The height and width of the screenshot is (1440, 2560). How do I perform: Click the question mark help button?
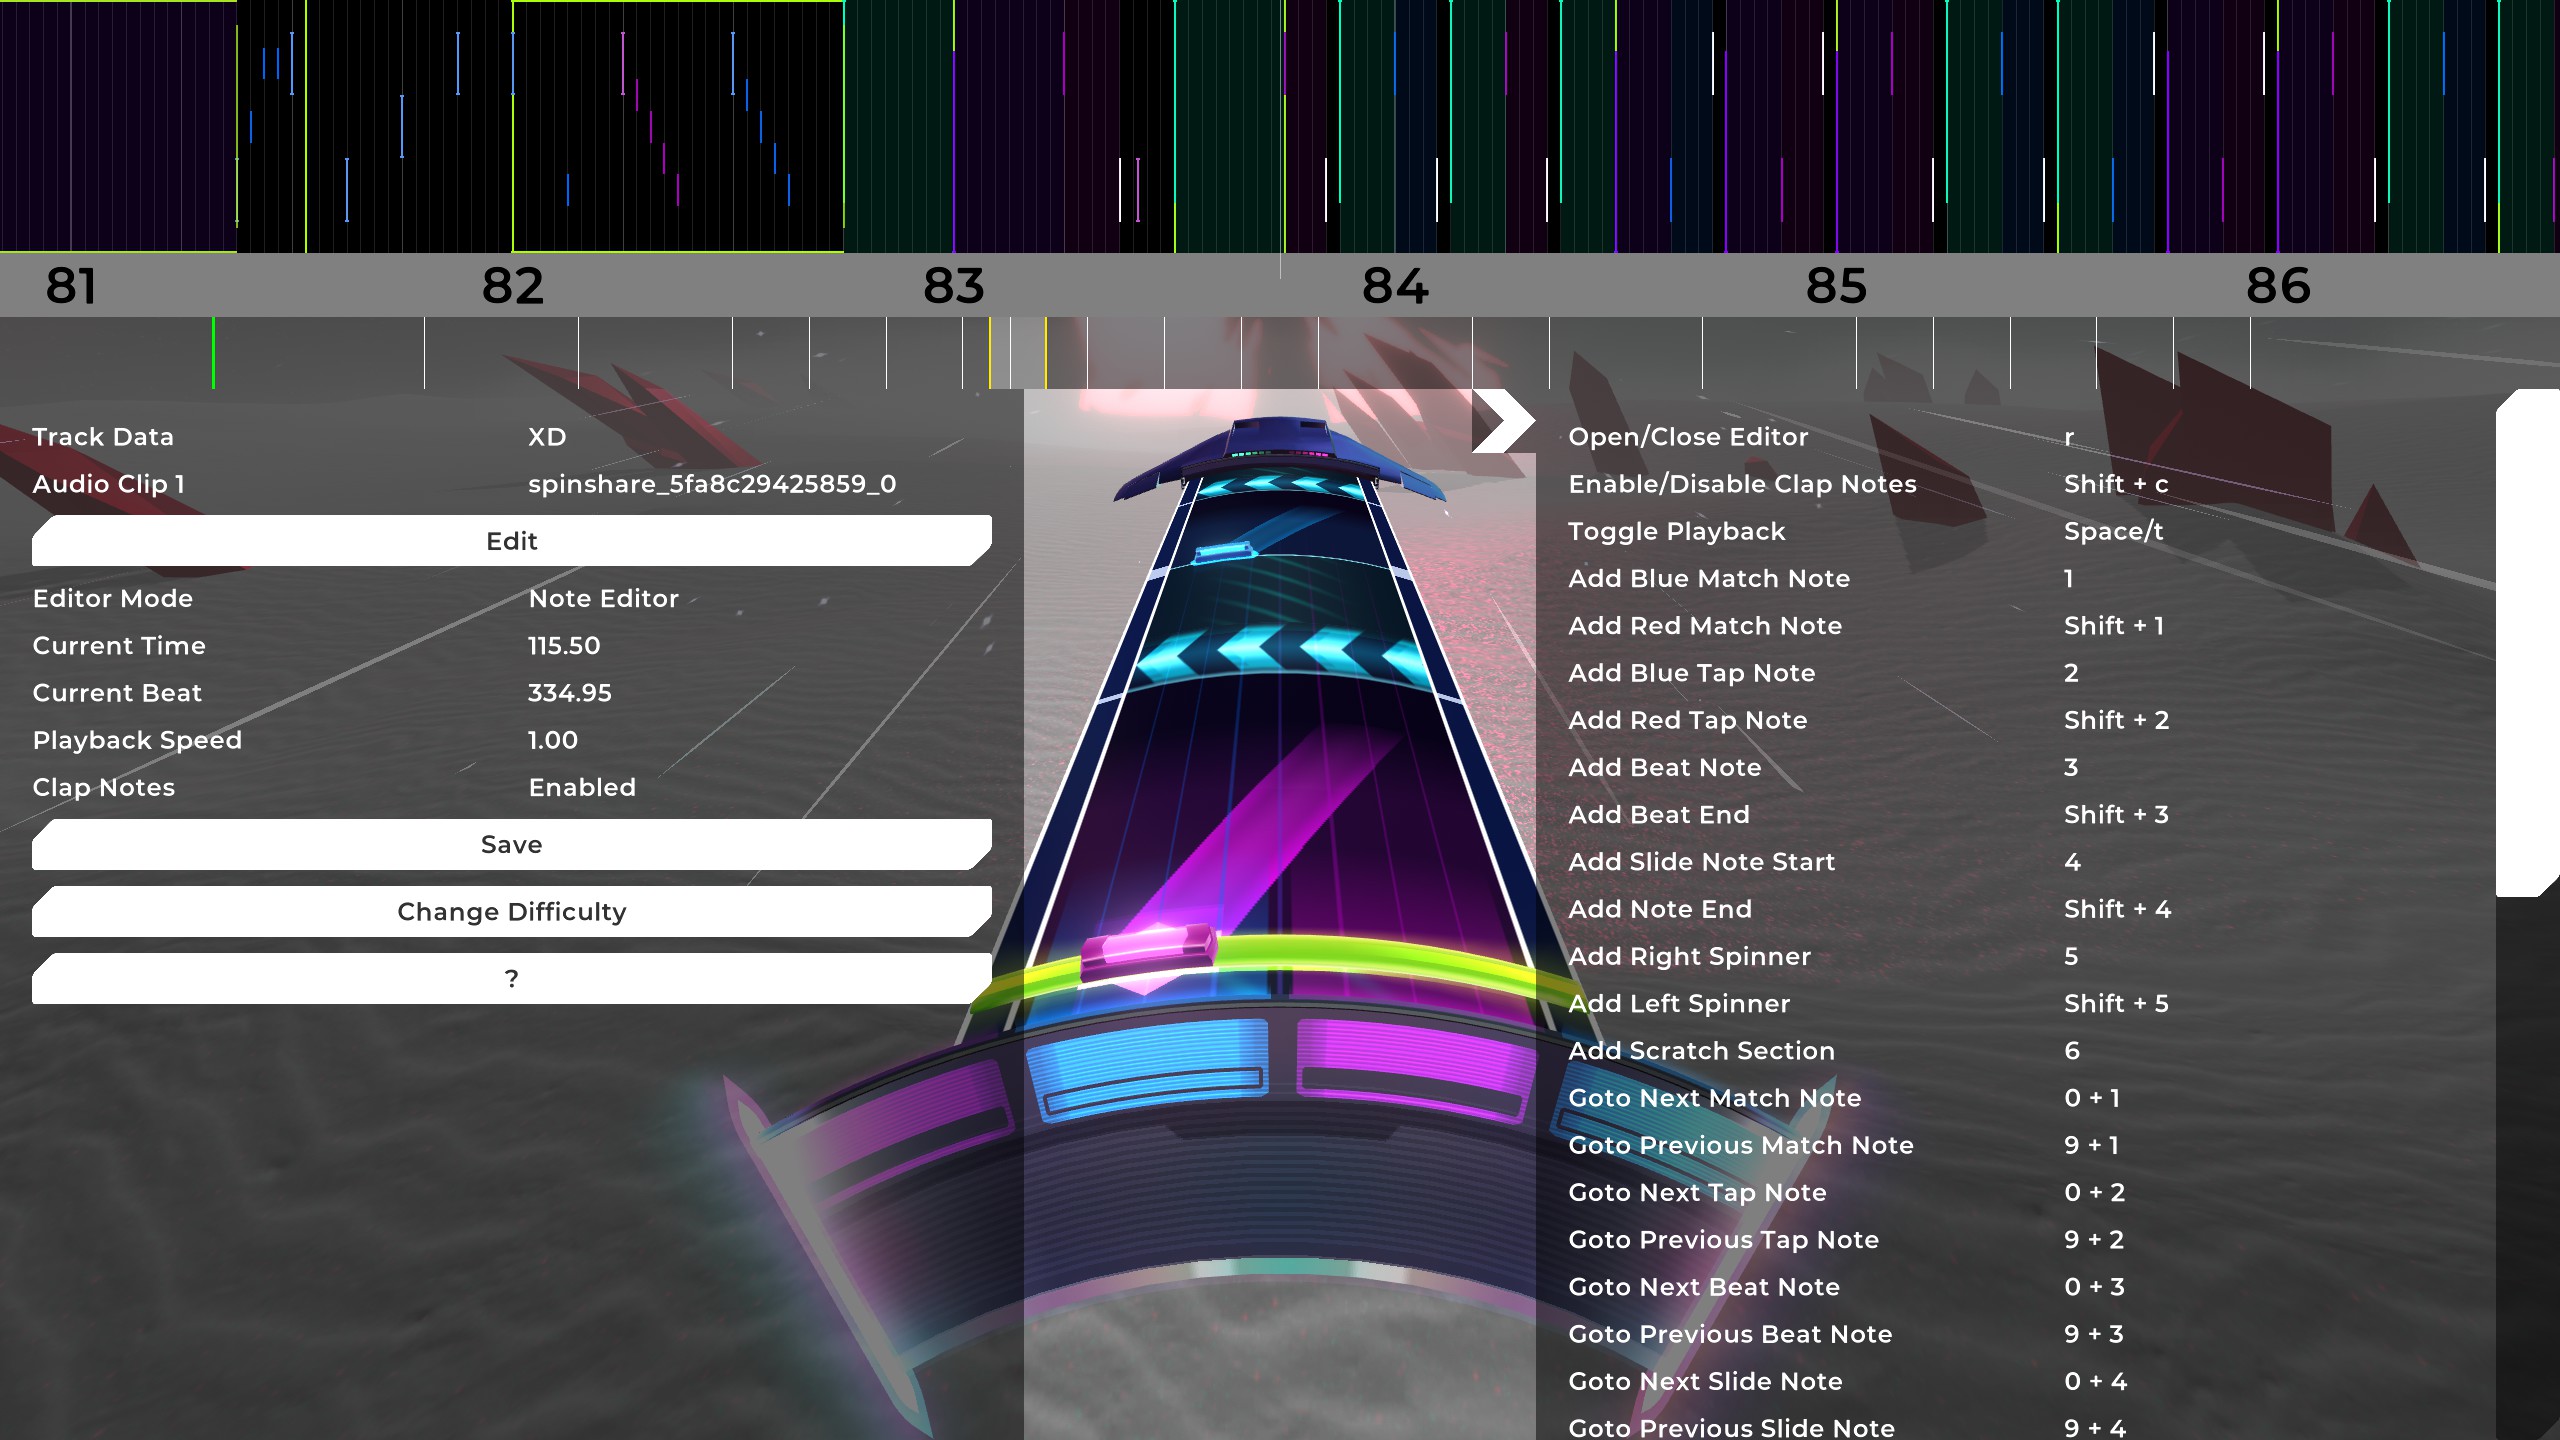[511, 979]
